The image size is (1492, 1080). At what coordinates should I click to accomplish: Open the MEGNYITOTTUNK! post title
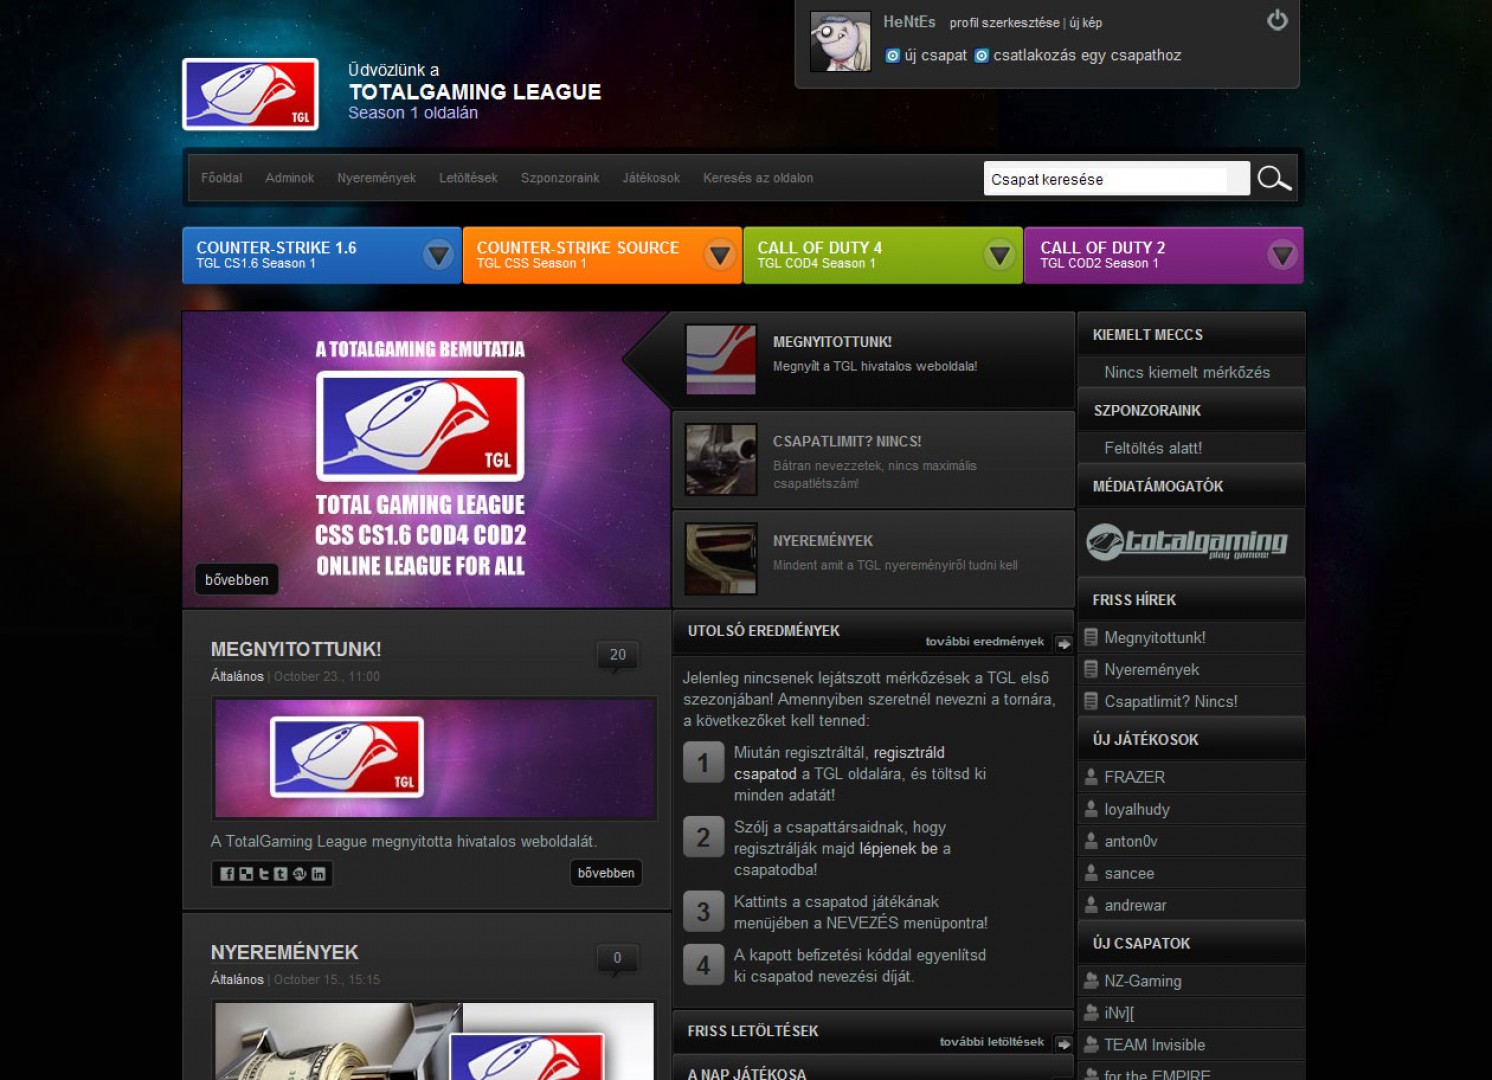click(296, 650)
